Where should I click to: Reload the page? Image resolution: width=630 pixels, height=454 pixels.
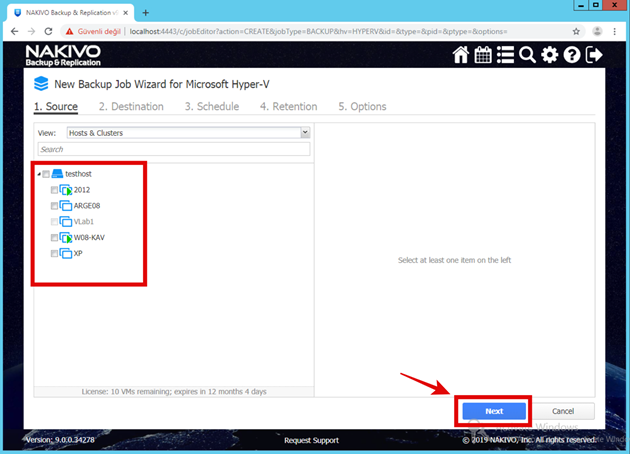coord(48,31)
